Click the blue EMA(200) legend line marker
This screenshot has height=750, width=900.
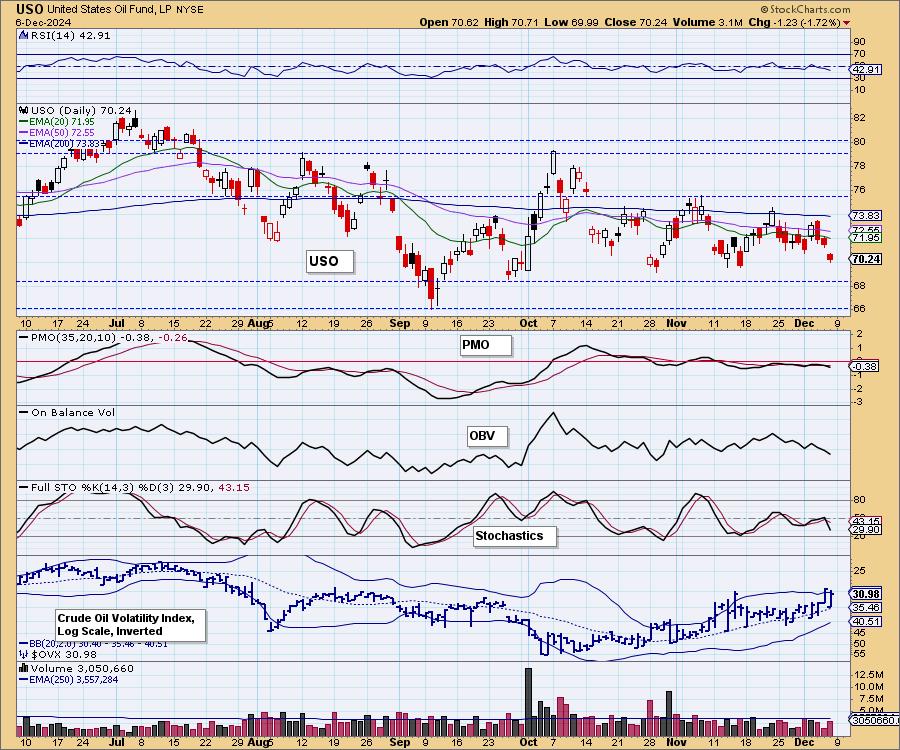(24, 143)
